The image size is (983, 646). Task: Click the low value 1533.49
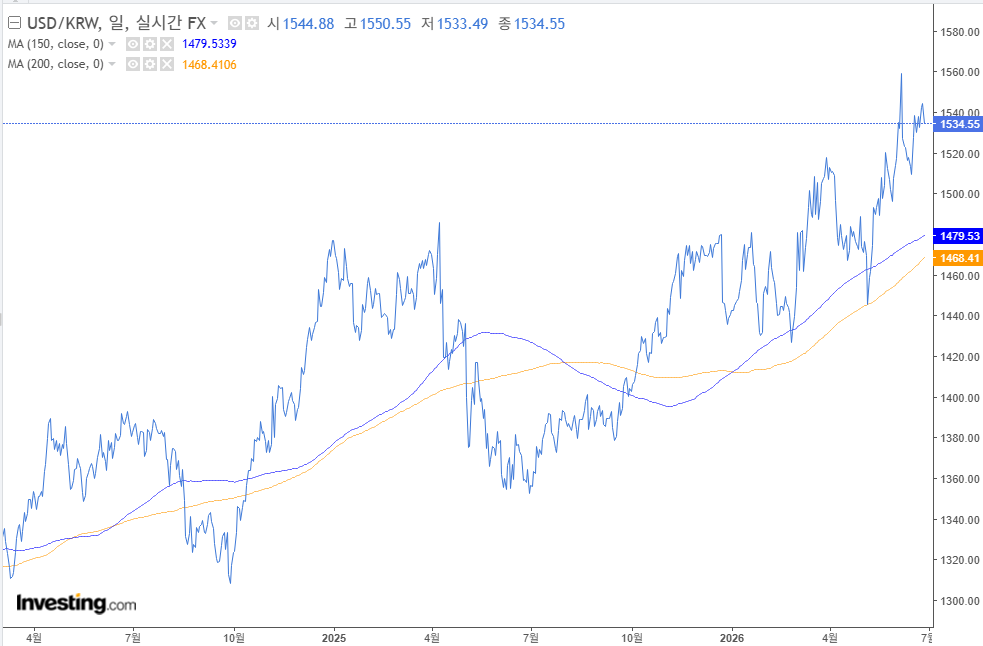(463, 24)
